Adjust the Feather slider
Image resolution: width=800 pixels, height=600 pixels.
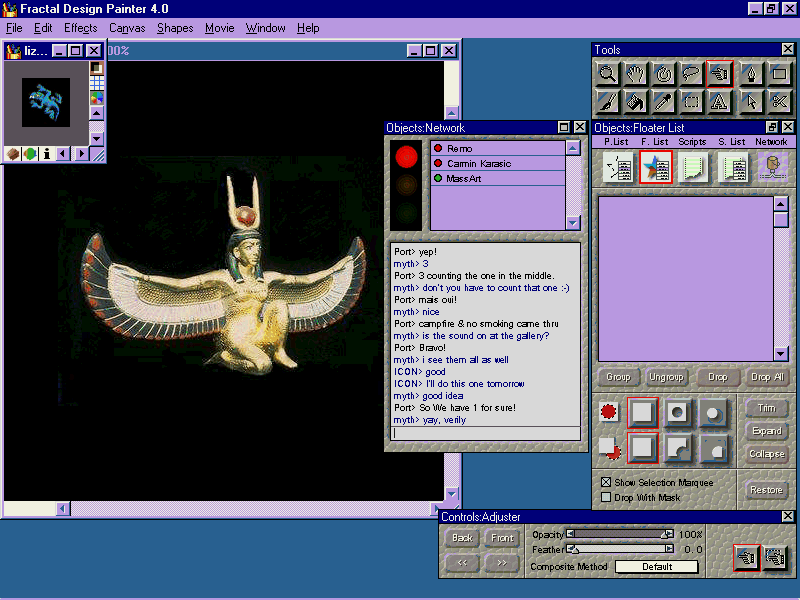620,549
